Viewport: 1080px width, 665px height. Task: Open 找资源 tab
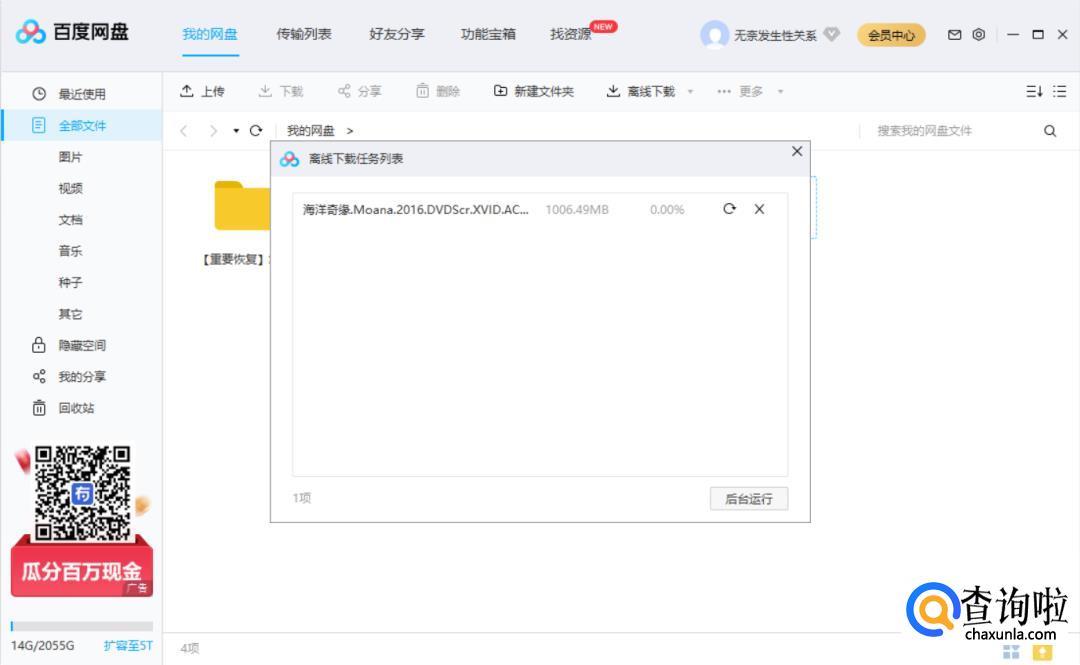[571, 34]
